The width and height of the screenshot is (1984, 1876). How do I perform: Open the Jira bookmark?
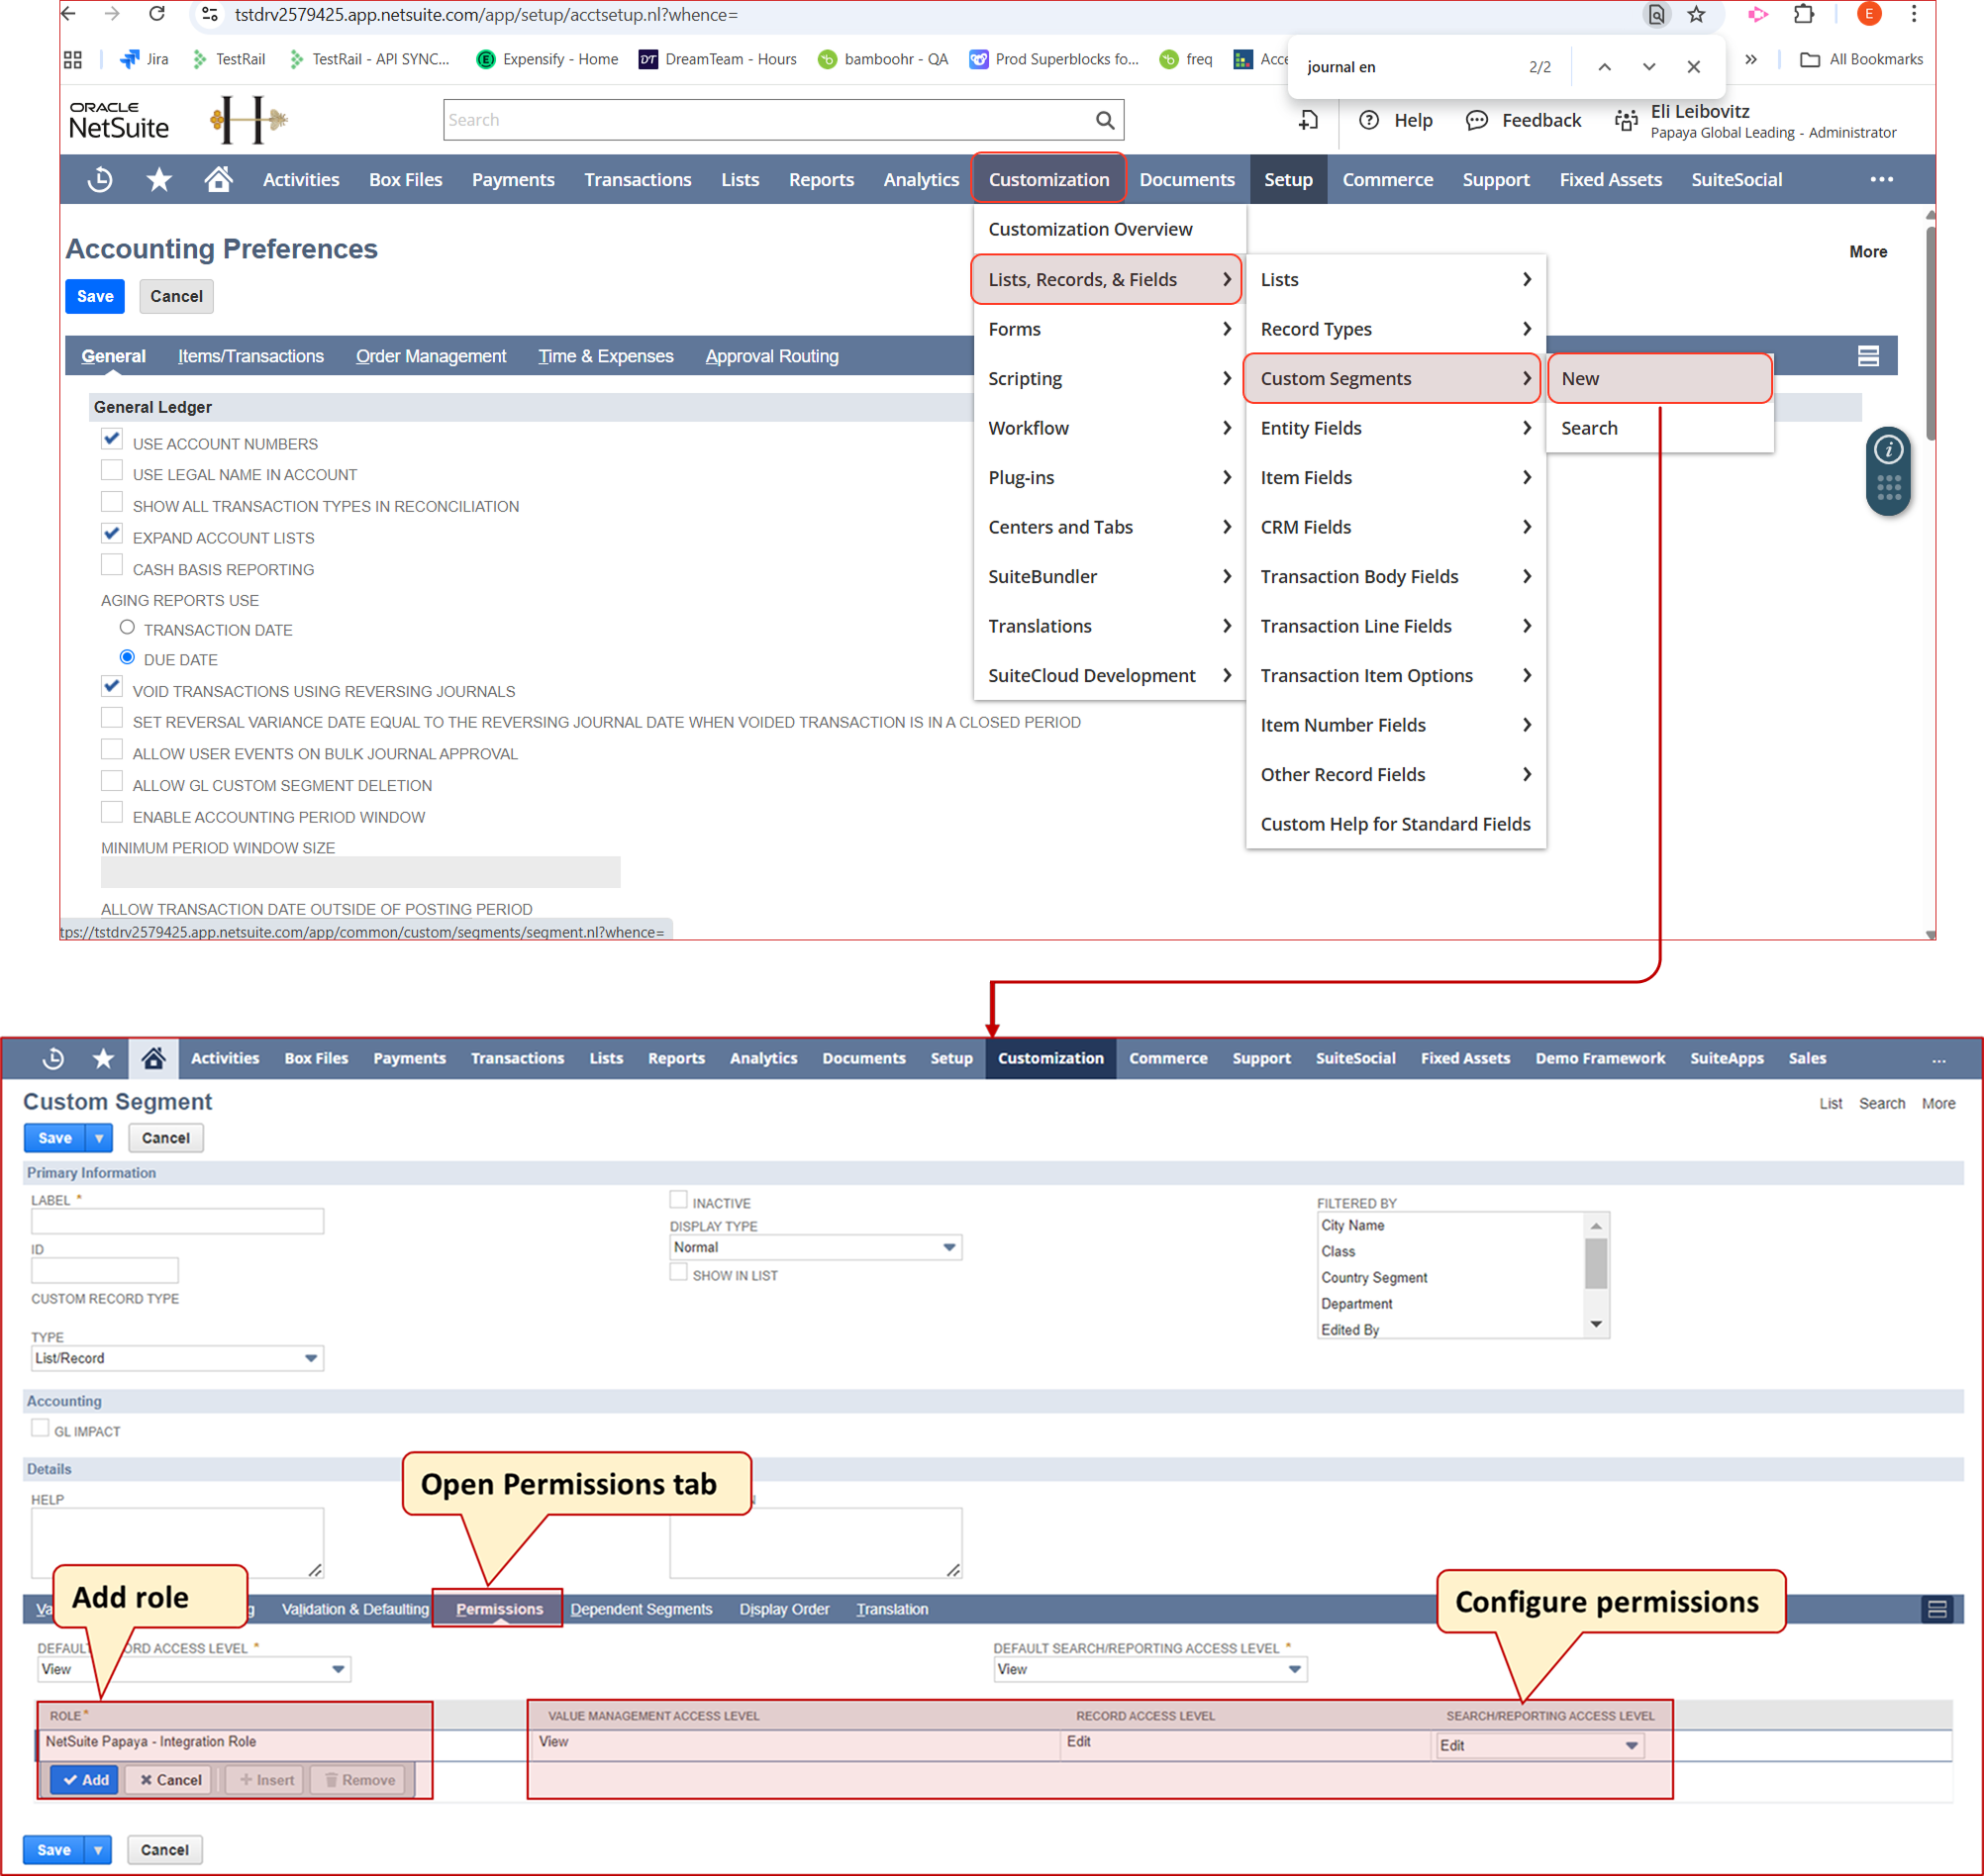144,59
